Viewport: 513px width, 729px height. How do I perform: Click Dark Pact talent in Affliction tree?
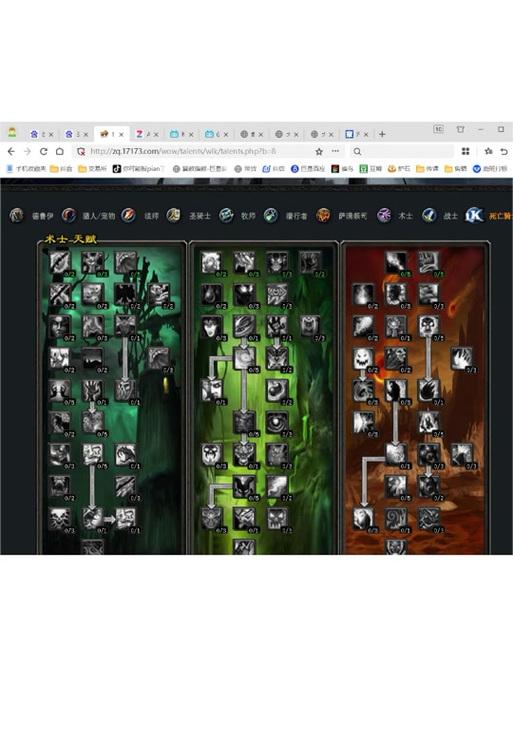(126, 455)
